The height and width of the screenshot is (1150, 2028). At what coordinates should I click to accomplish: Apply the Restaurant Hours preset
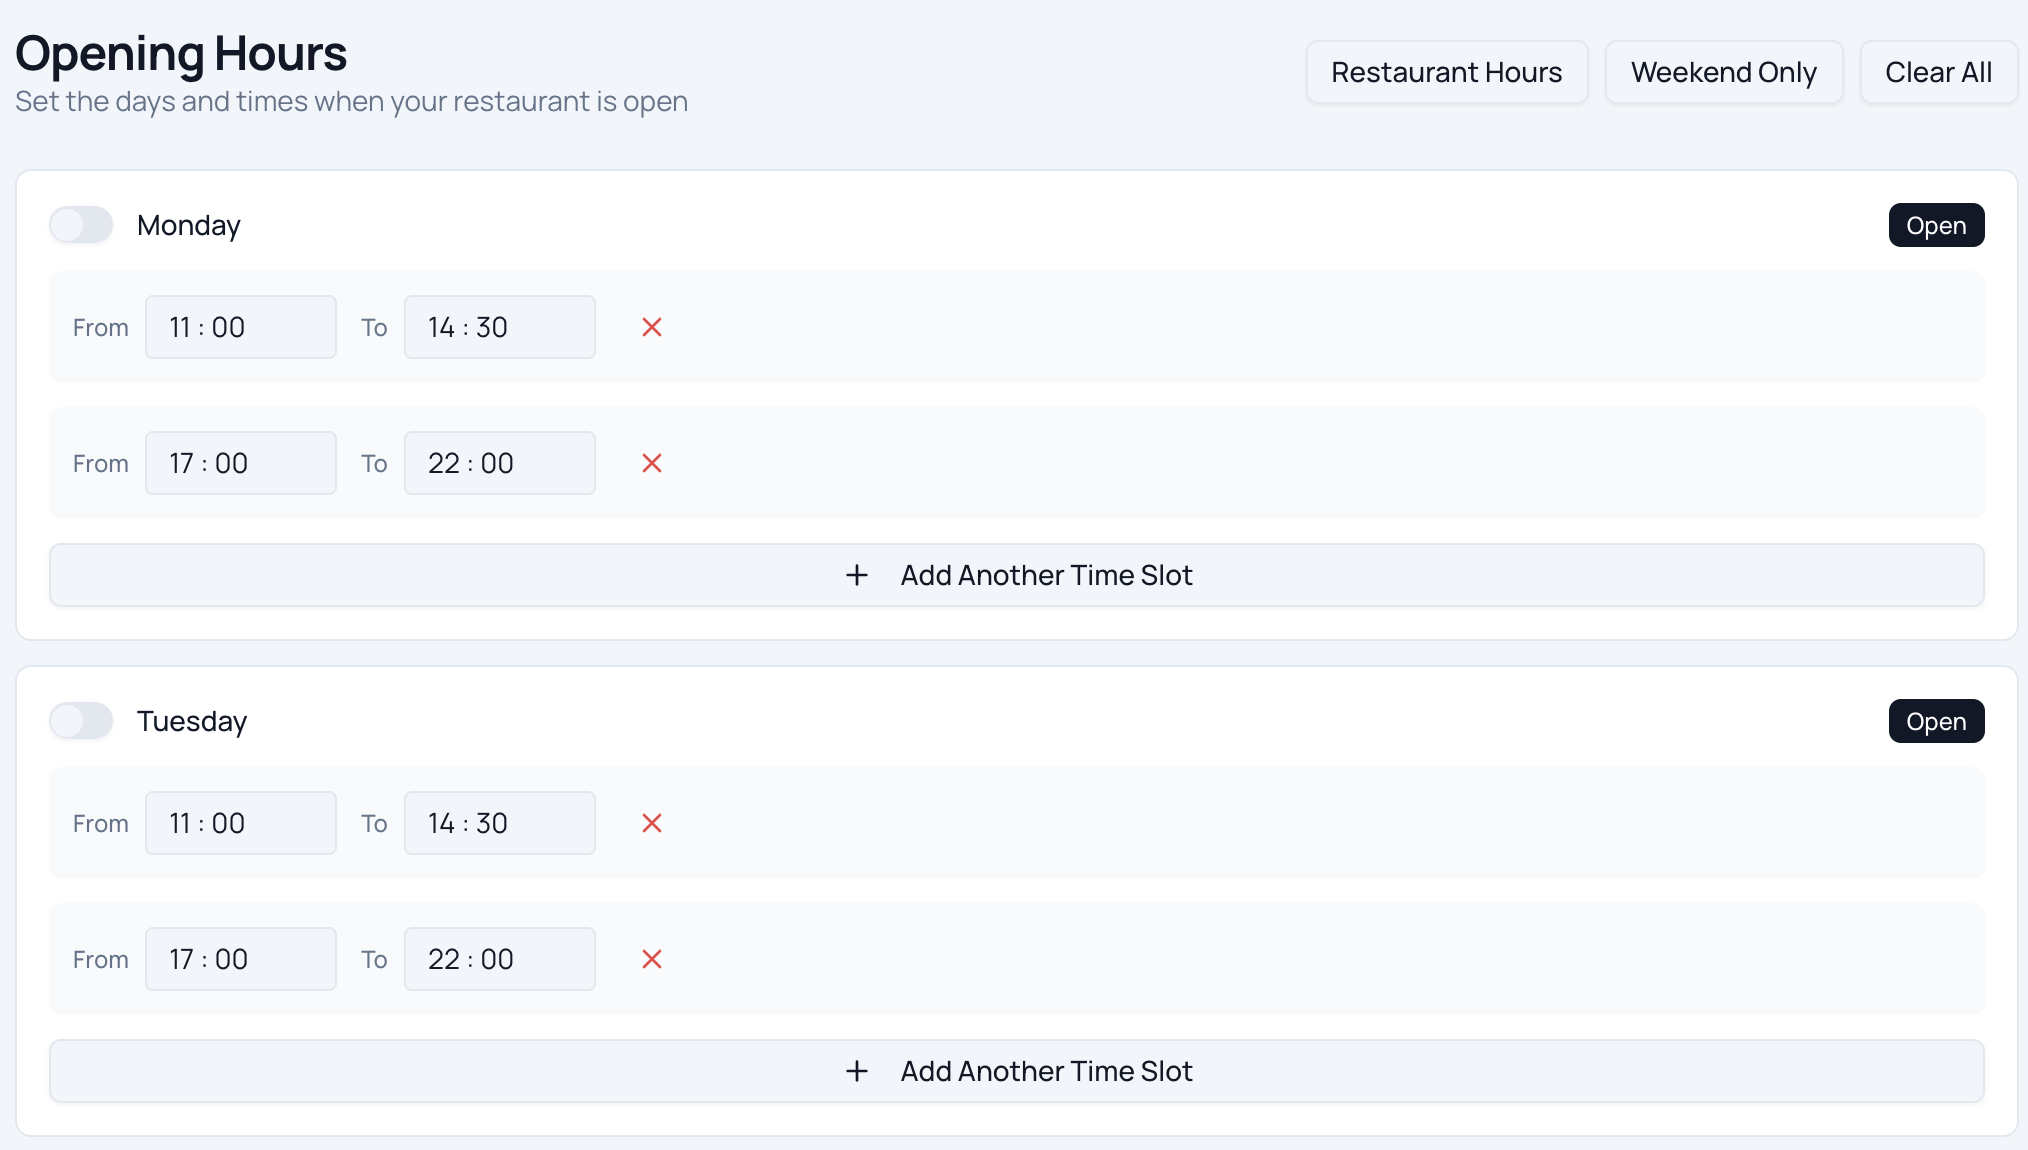coord(1446,71)
